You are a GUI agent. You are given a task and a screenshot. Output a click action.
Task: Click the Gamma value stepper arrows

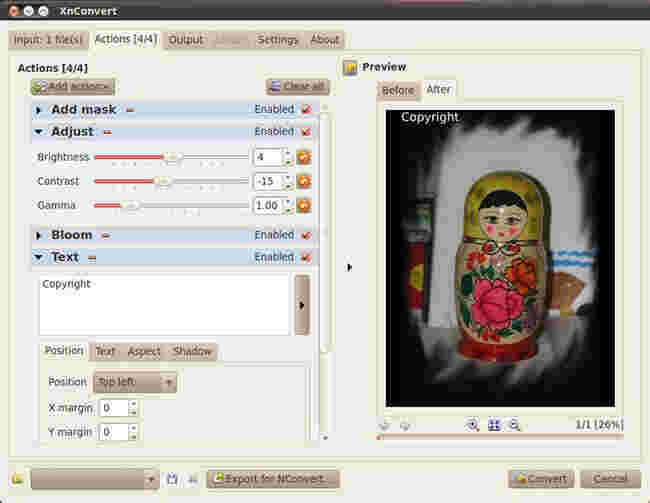[287, 205]
